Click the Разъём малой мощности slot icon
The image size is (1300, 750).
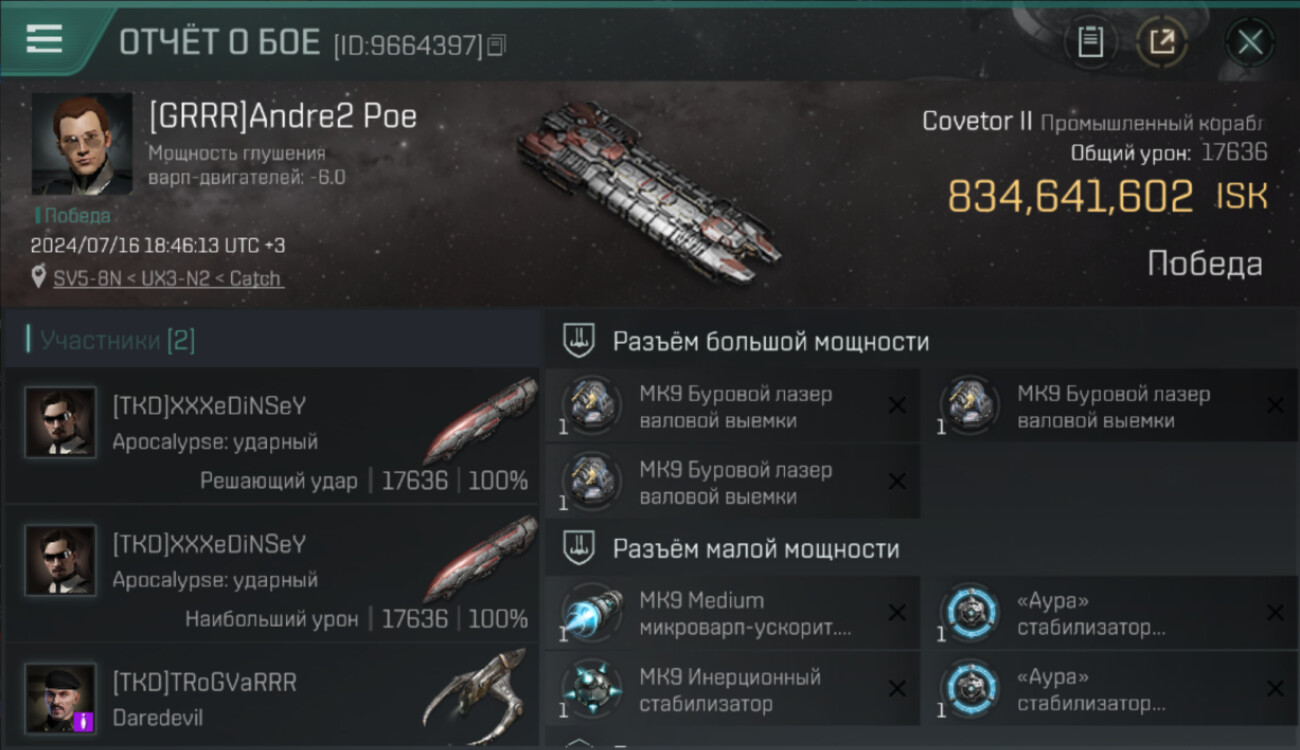(x=579, y=548)
